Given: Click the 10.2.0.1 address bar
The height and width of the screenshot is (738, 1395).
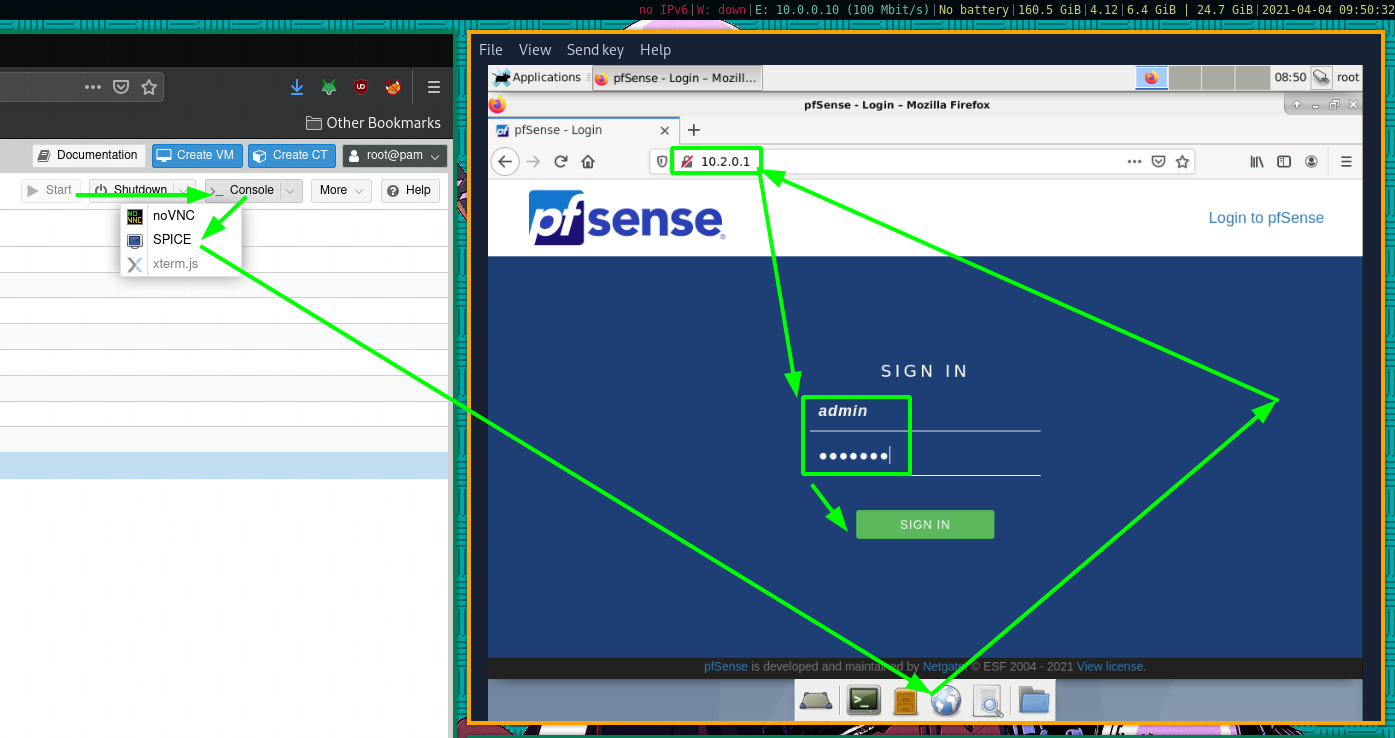Looking at the screenshot, I should pyautogui.click(x=923, y=161).
